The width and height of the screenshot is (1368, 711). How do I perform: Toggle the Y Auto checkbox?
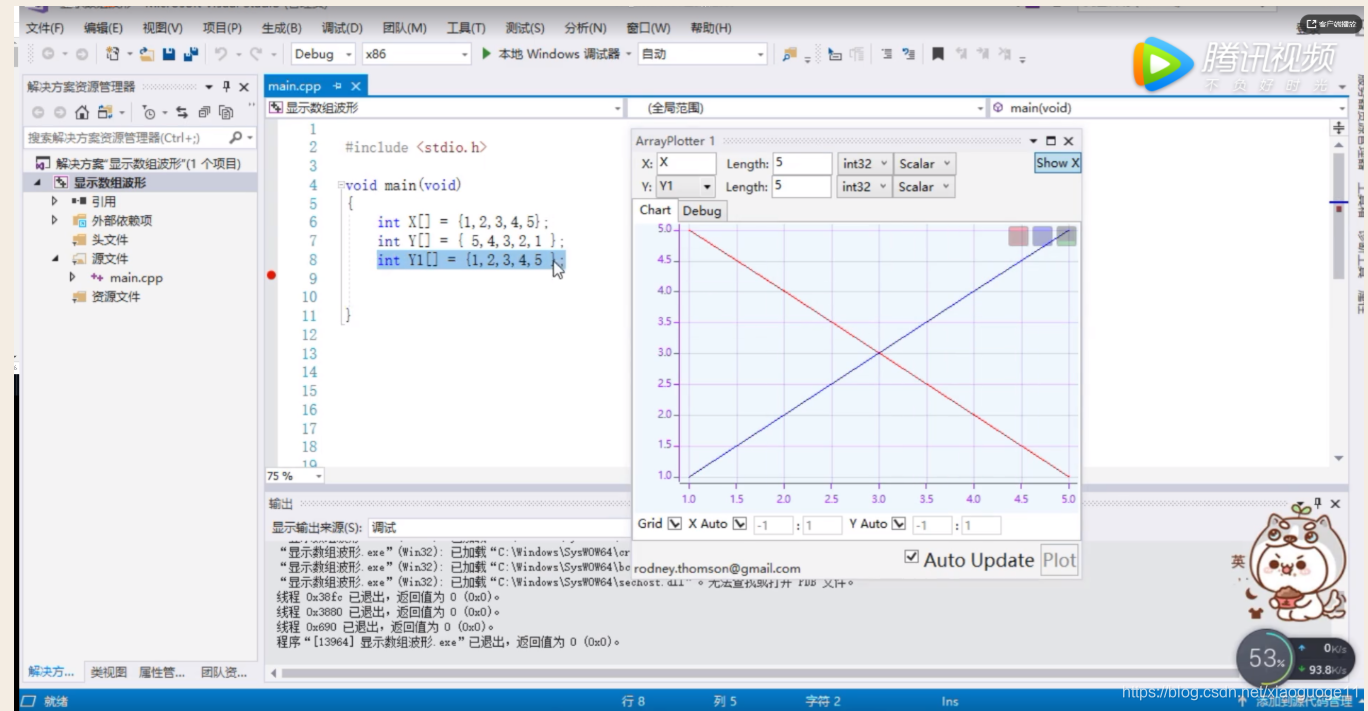pos(899,523)
